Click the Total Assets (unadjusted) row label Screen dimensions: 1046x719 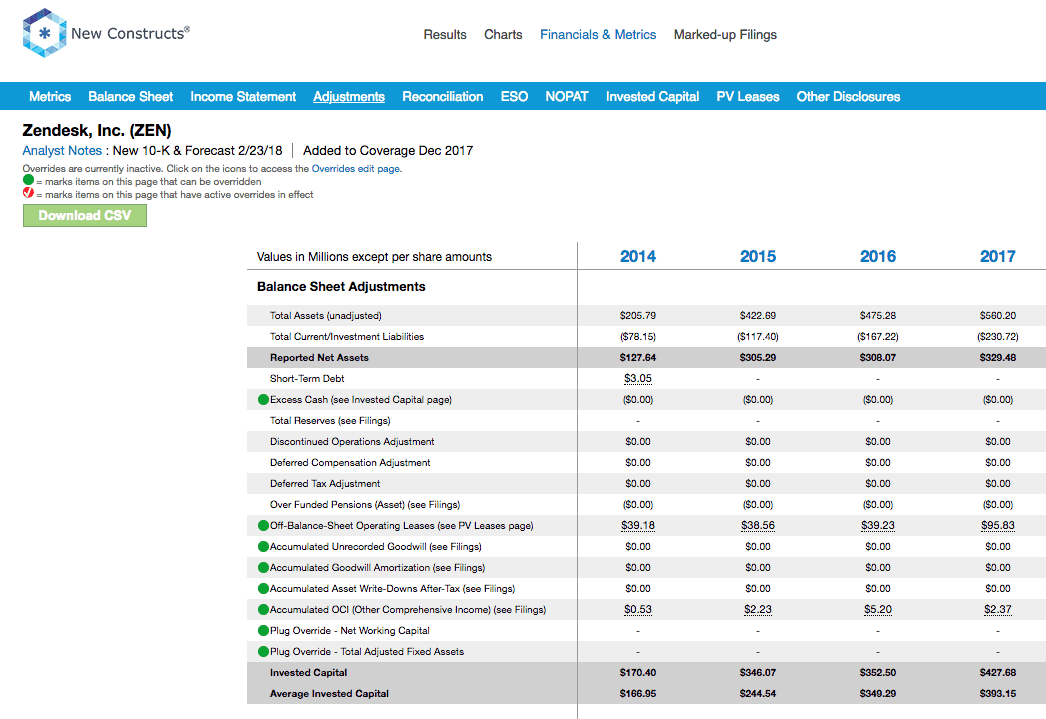326,315
